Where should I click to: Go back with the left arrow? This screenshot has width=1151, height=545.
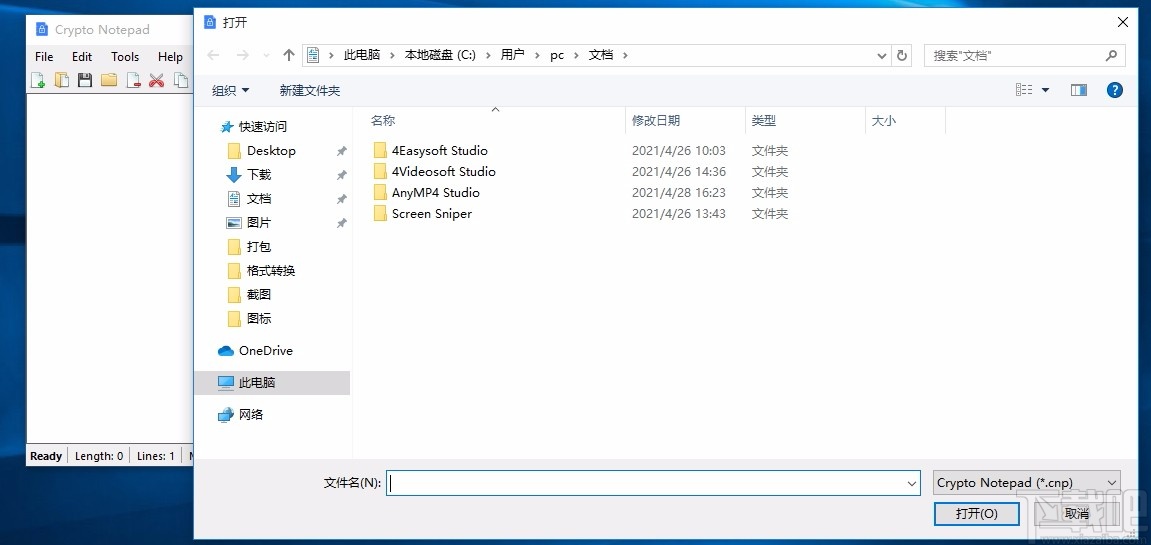(214, 55)
